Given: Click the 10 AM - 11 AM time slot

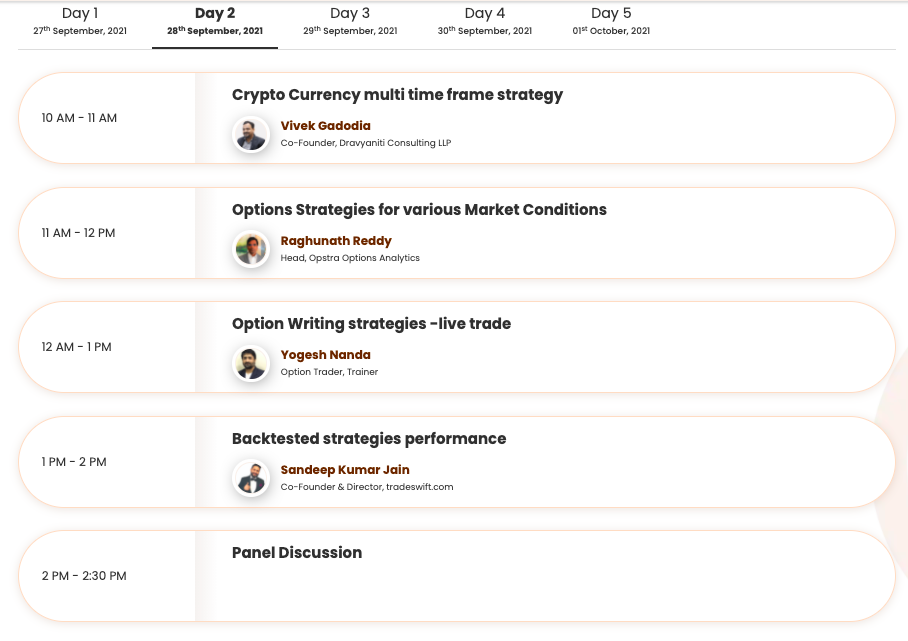Looking at the screenshot, I should click(x=79, y=118).
